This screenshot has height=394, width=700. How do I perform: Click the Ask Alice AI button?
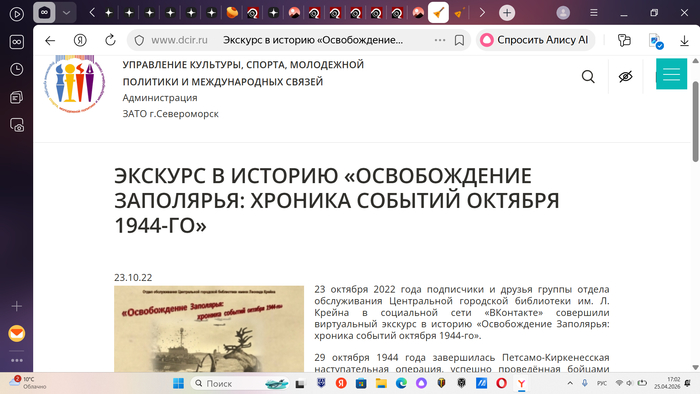[535, 40]
